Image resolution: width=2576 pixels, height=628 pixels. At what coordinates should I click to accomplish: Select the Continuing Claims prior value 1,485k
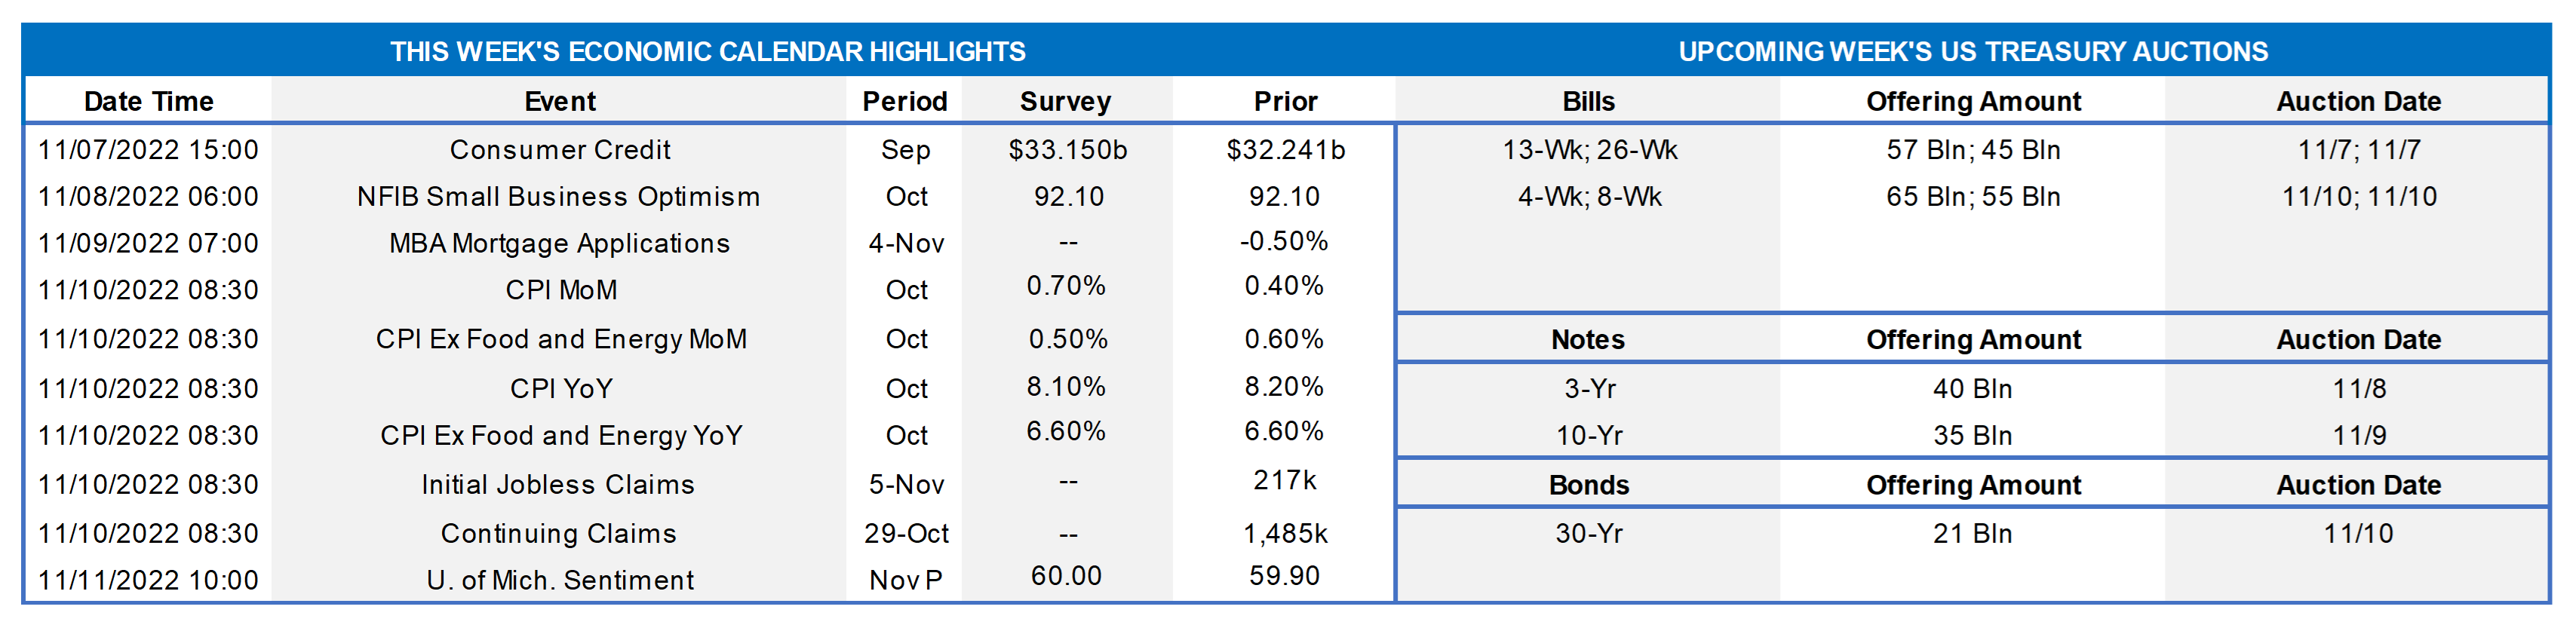(1285, 534)
